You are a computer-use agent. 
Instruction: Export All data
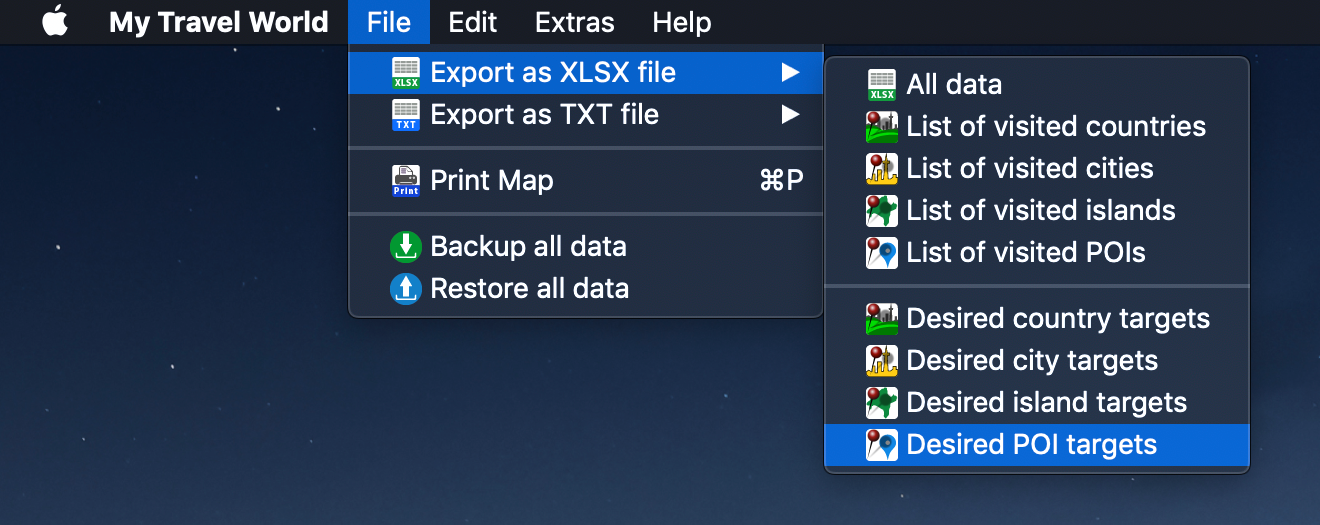coord(1037,85)
